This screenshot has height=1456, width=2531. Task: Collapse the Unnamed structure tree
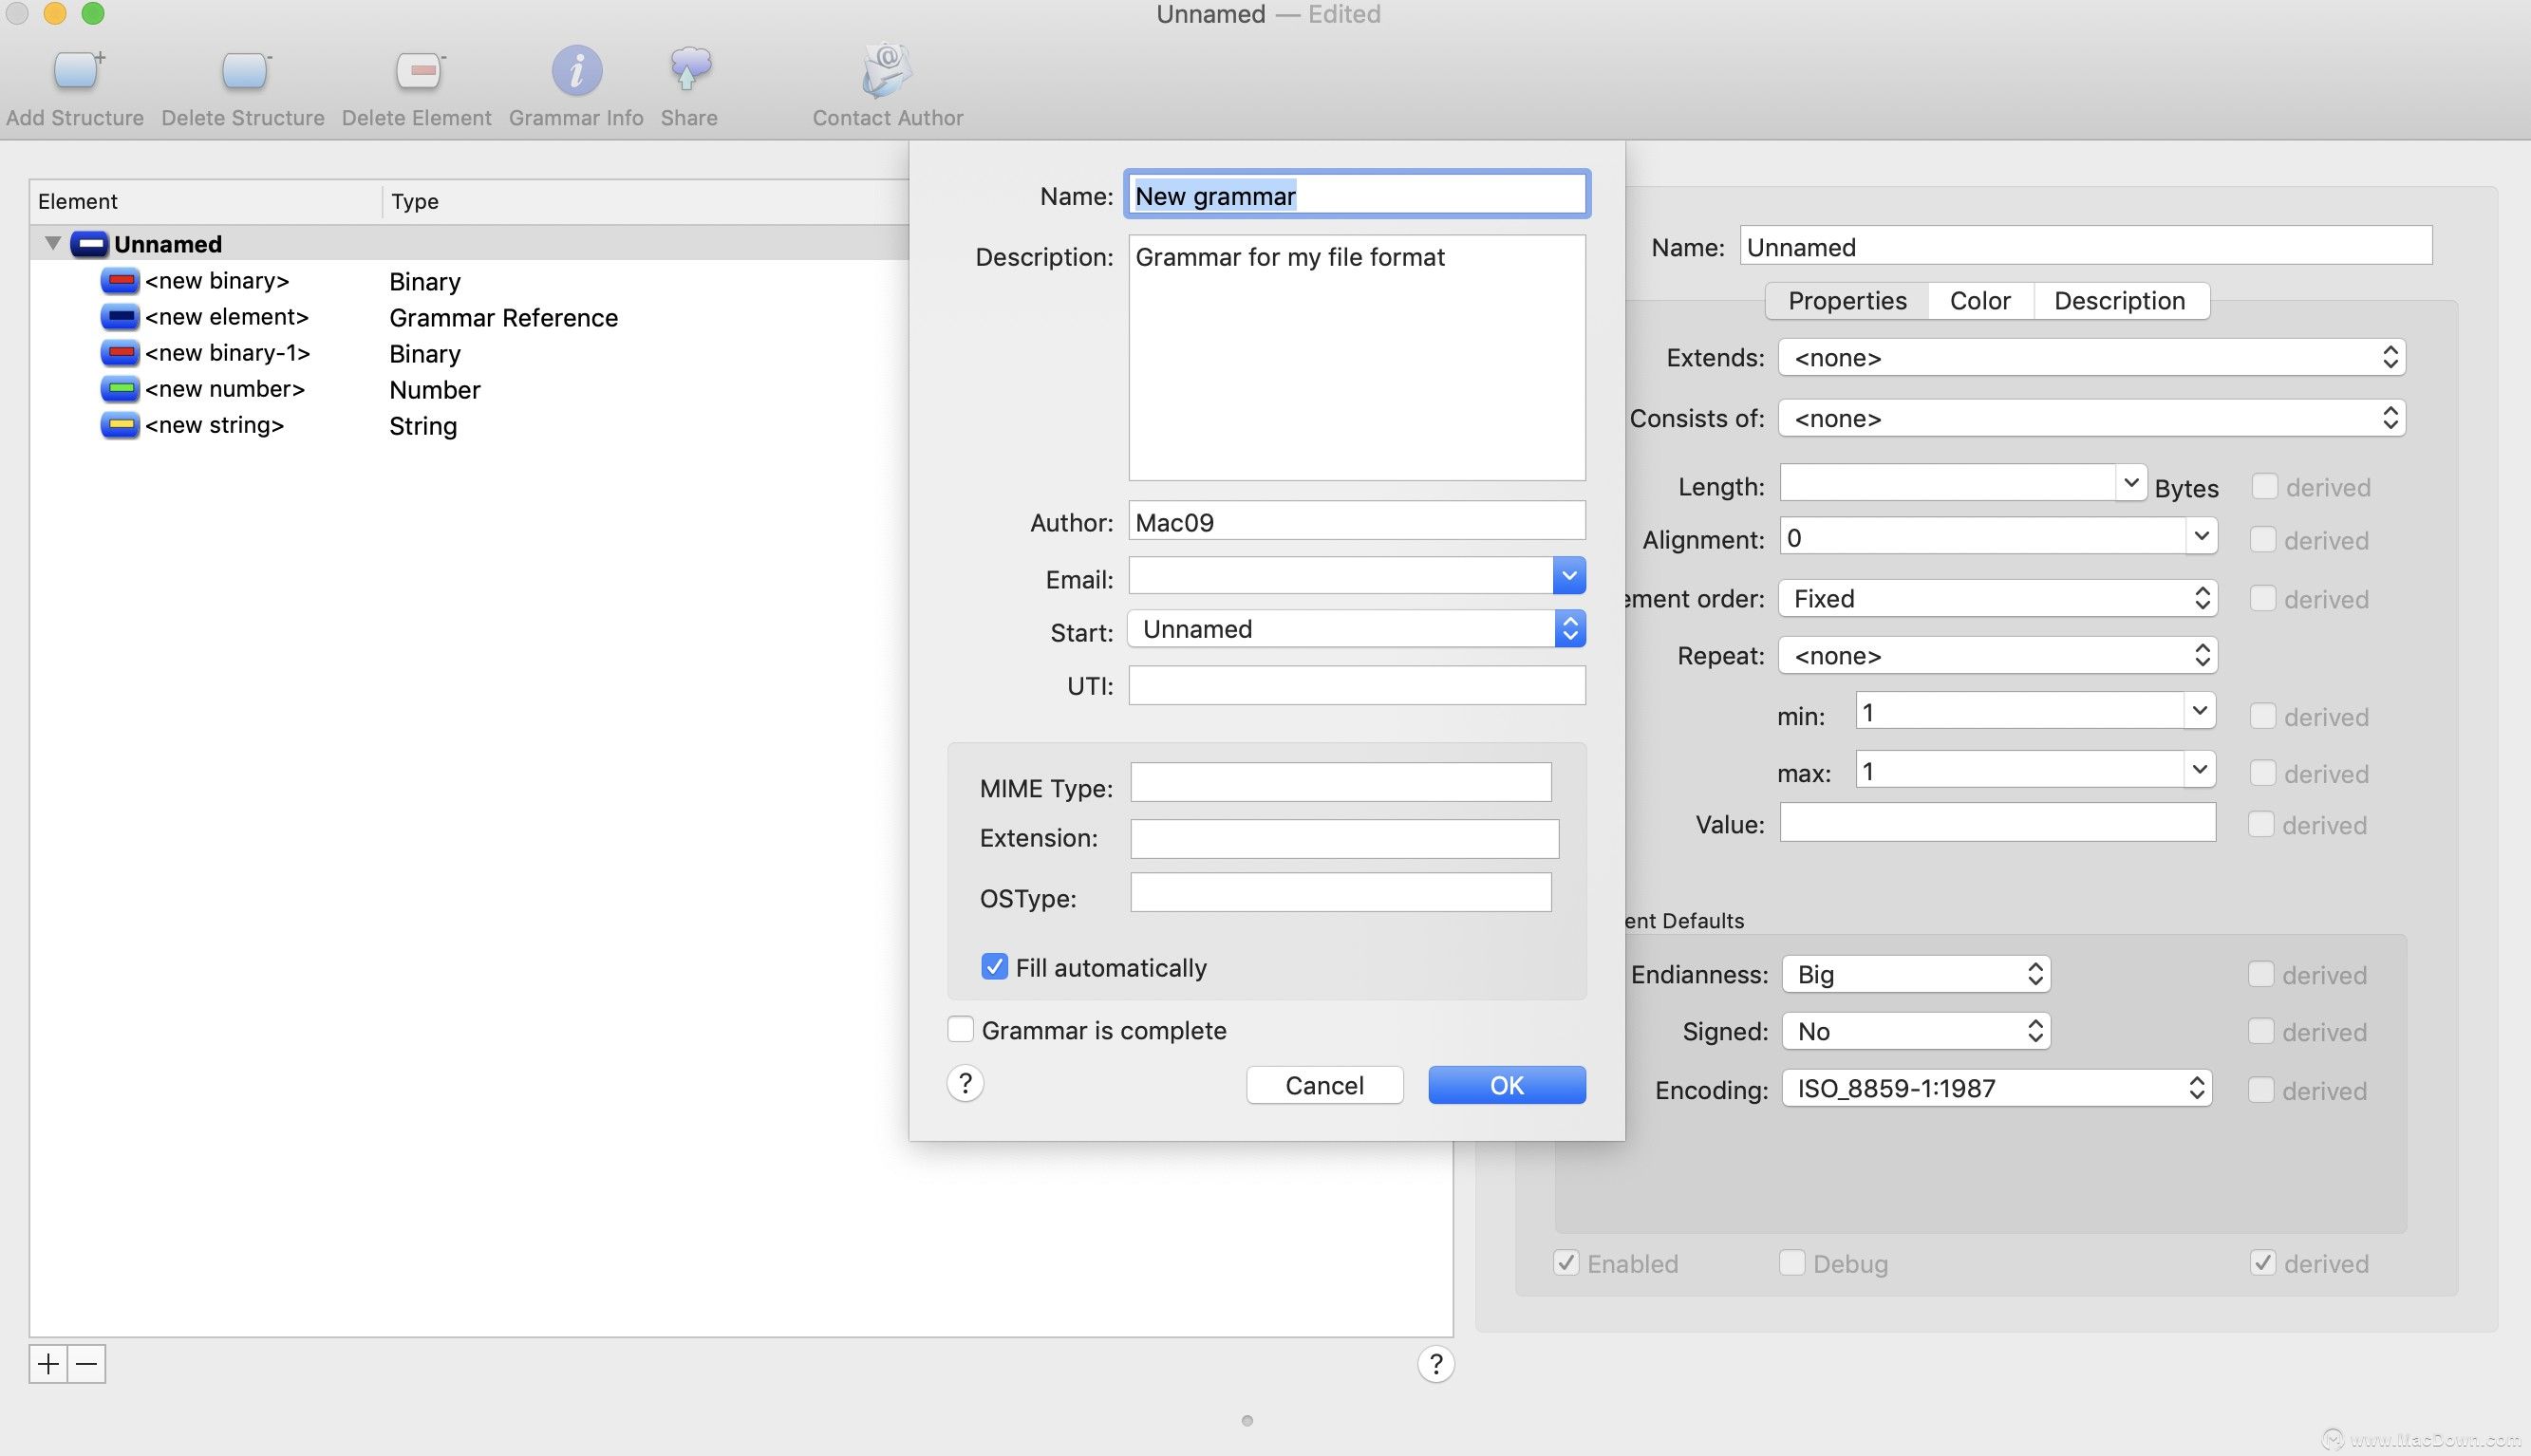click(53, 243)
